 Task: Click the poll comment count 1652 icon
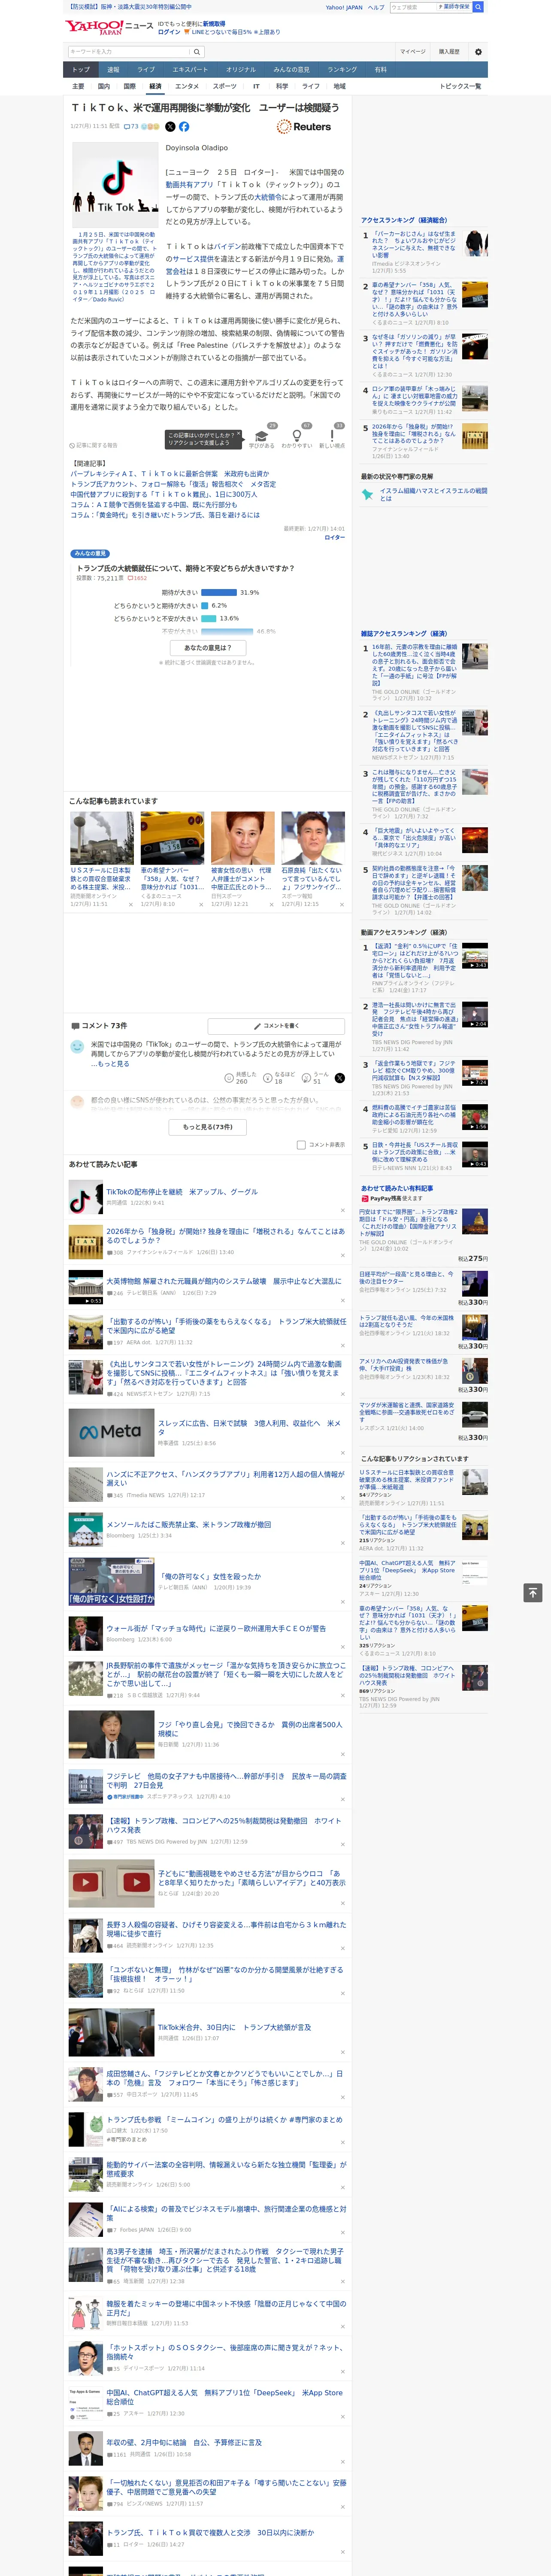(x=137, y=578)
